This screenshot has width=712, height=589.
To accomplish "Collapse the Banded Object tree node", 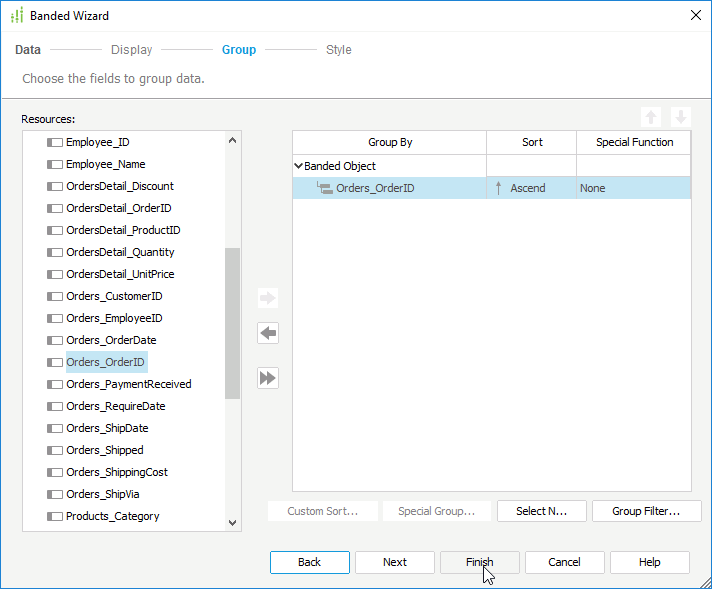I will point(298,166).
